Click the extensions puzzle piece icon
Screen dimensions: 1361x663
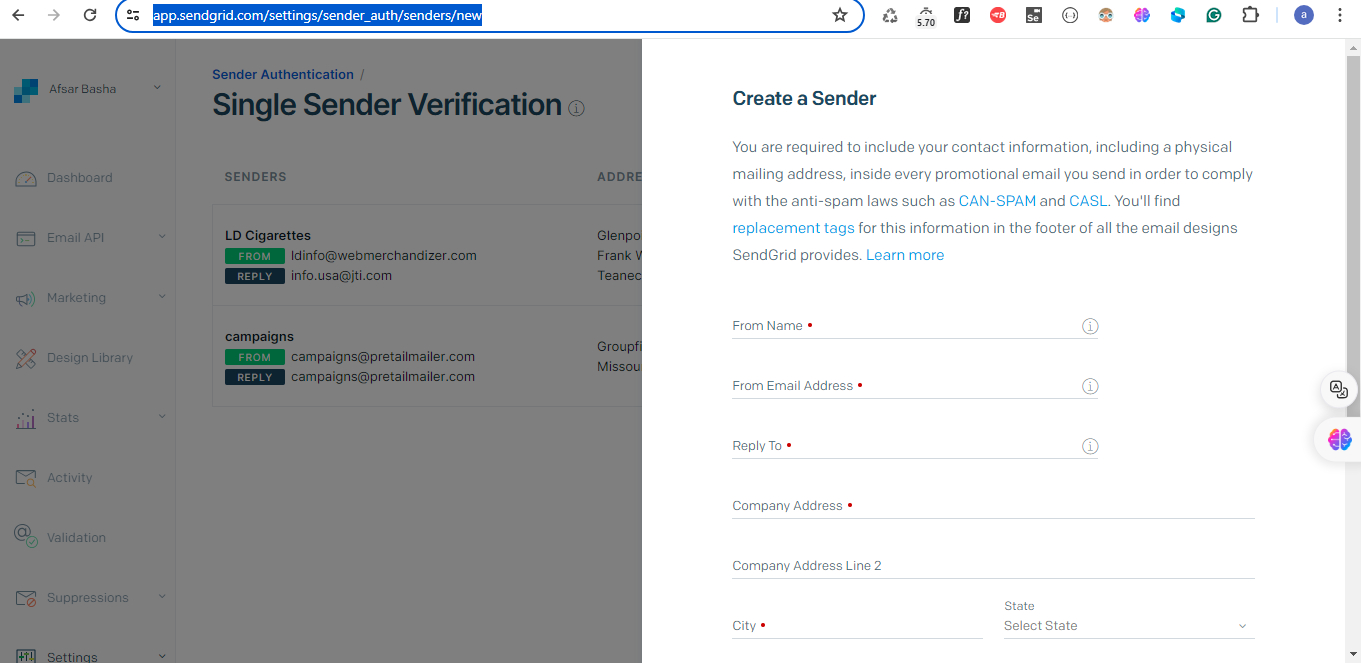pos(1251,15)
